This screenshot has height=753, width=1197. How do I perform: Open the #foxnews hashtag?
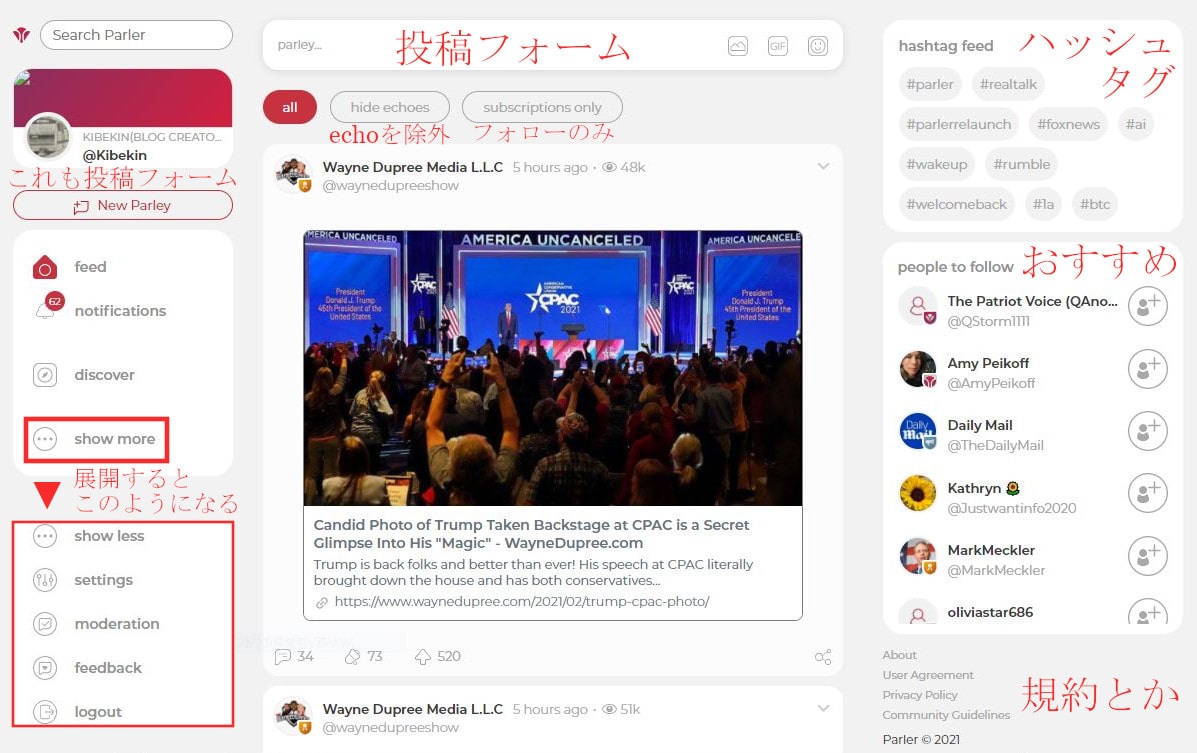[1069, 124]
